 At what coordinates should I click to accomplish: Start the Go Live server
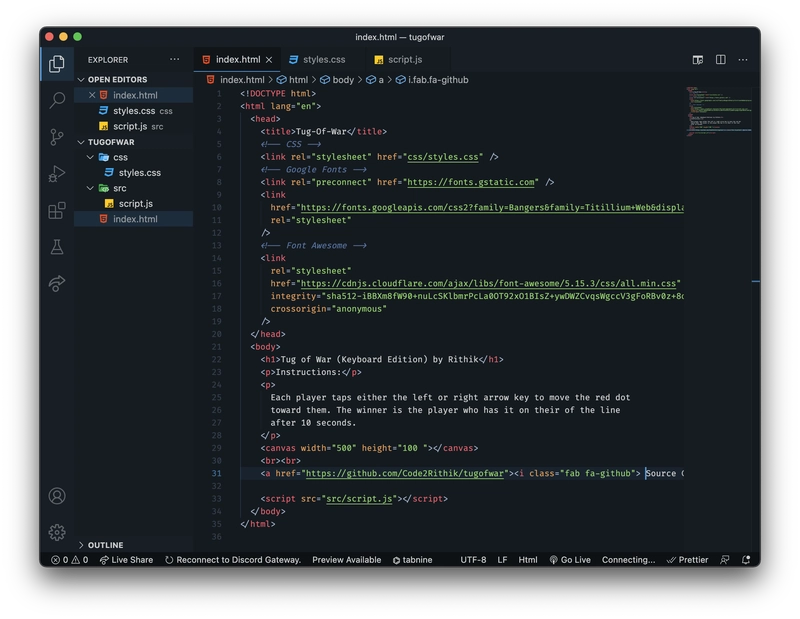point(570,560)
